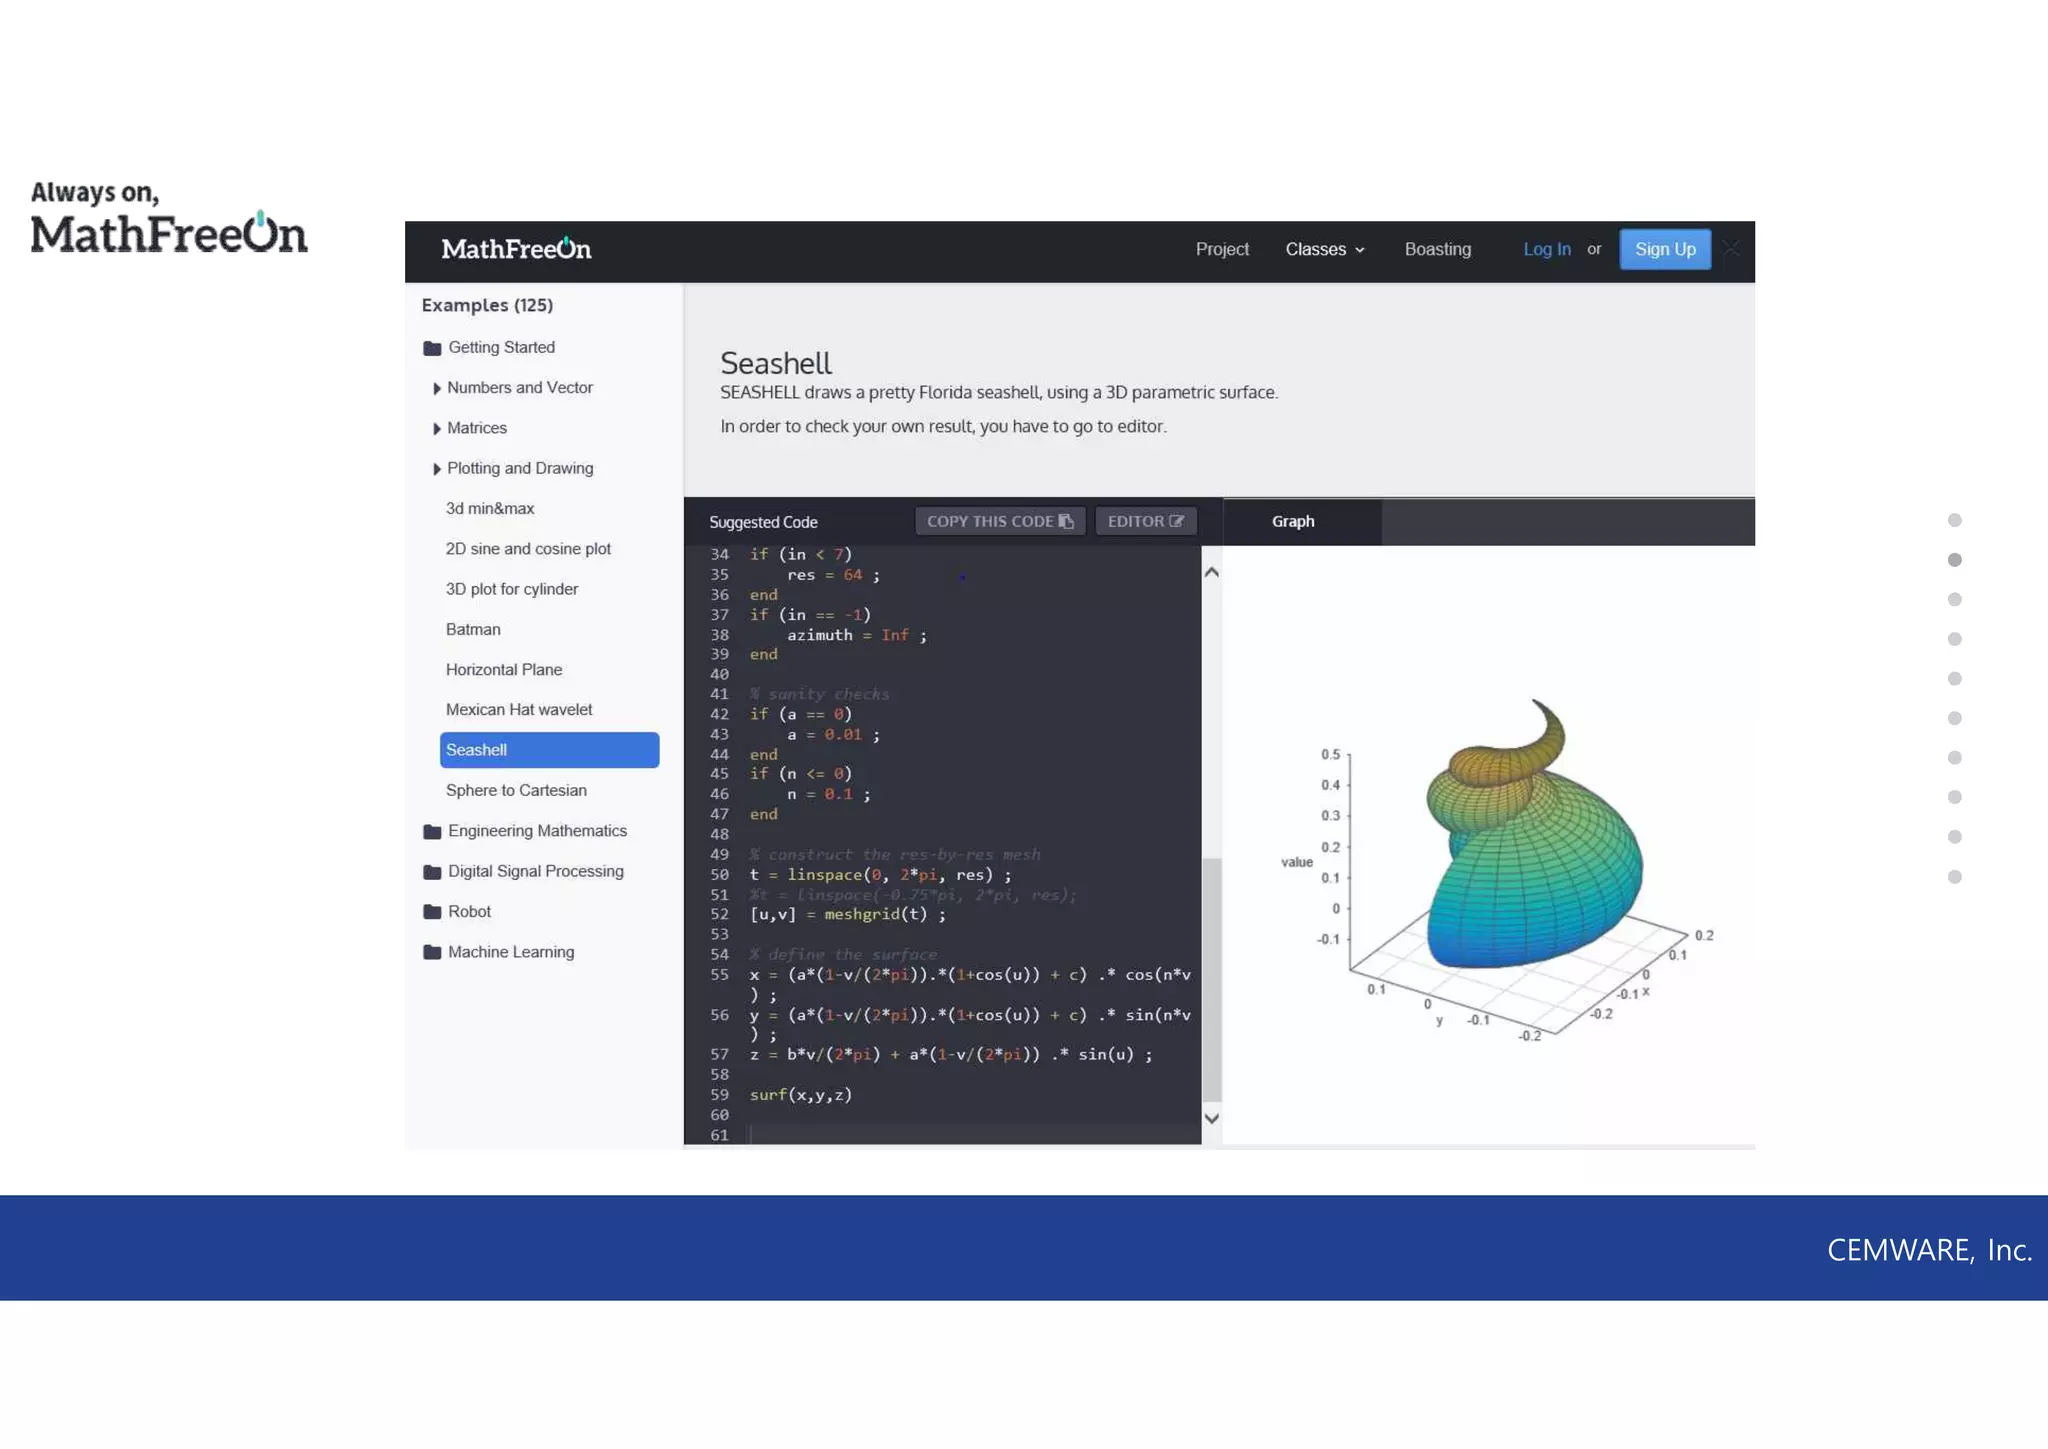The image size is (2048, 1449).
Task: Click the Machine Learning folder icon
Action: (x=432, y=953)
